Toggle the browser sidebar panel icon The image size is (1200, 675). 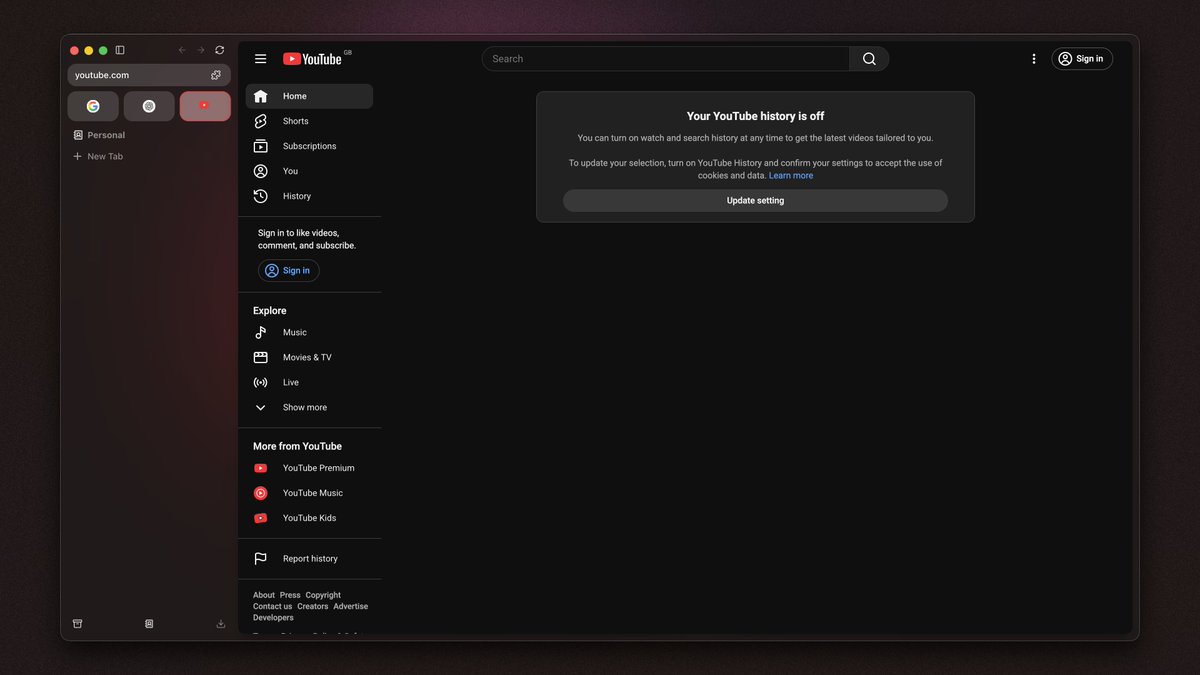(120, 50)
